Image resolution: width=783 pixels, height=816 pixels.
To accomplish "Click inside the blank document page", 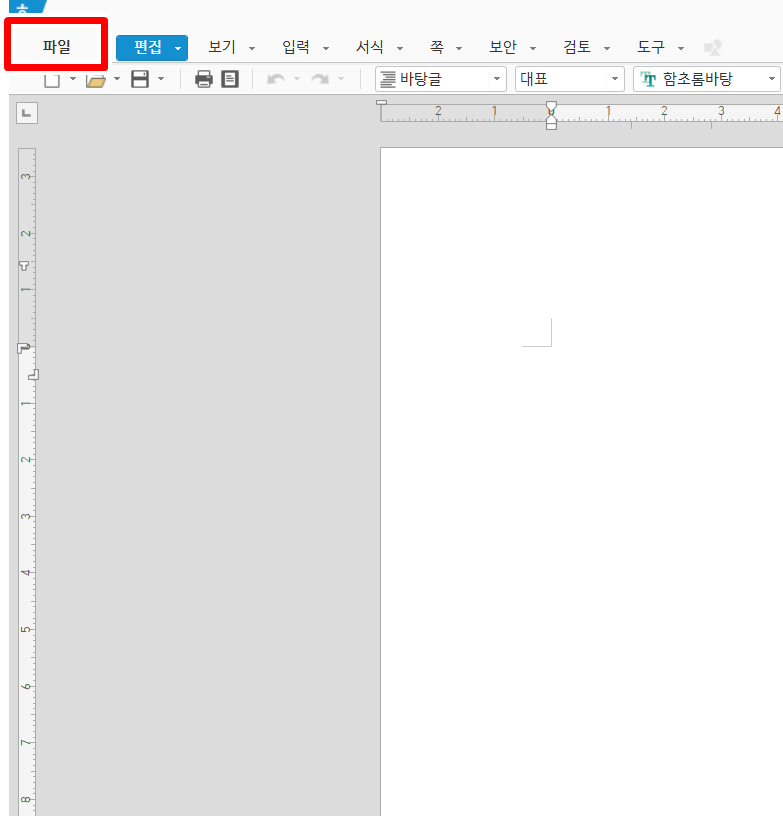I will [x=582, y=481].
